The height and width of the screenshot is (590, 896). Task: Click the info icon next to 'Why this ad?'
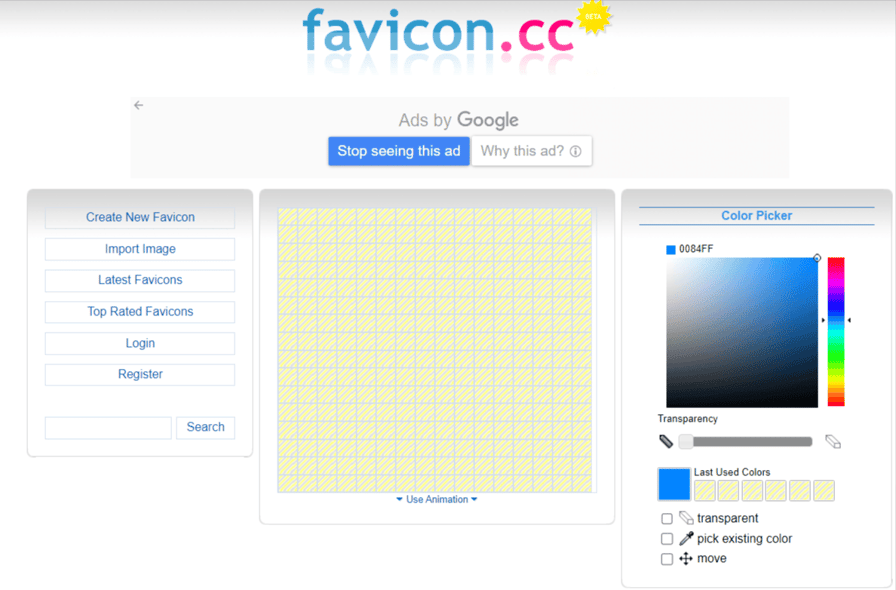[x=578, y=151]
